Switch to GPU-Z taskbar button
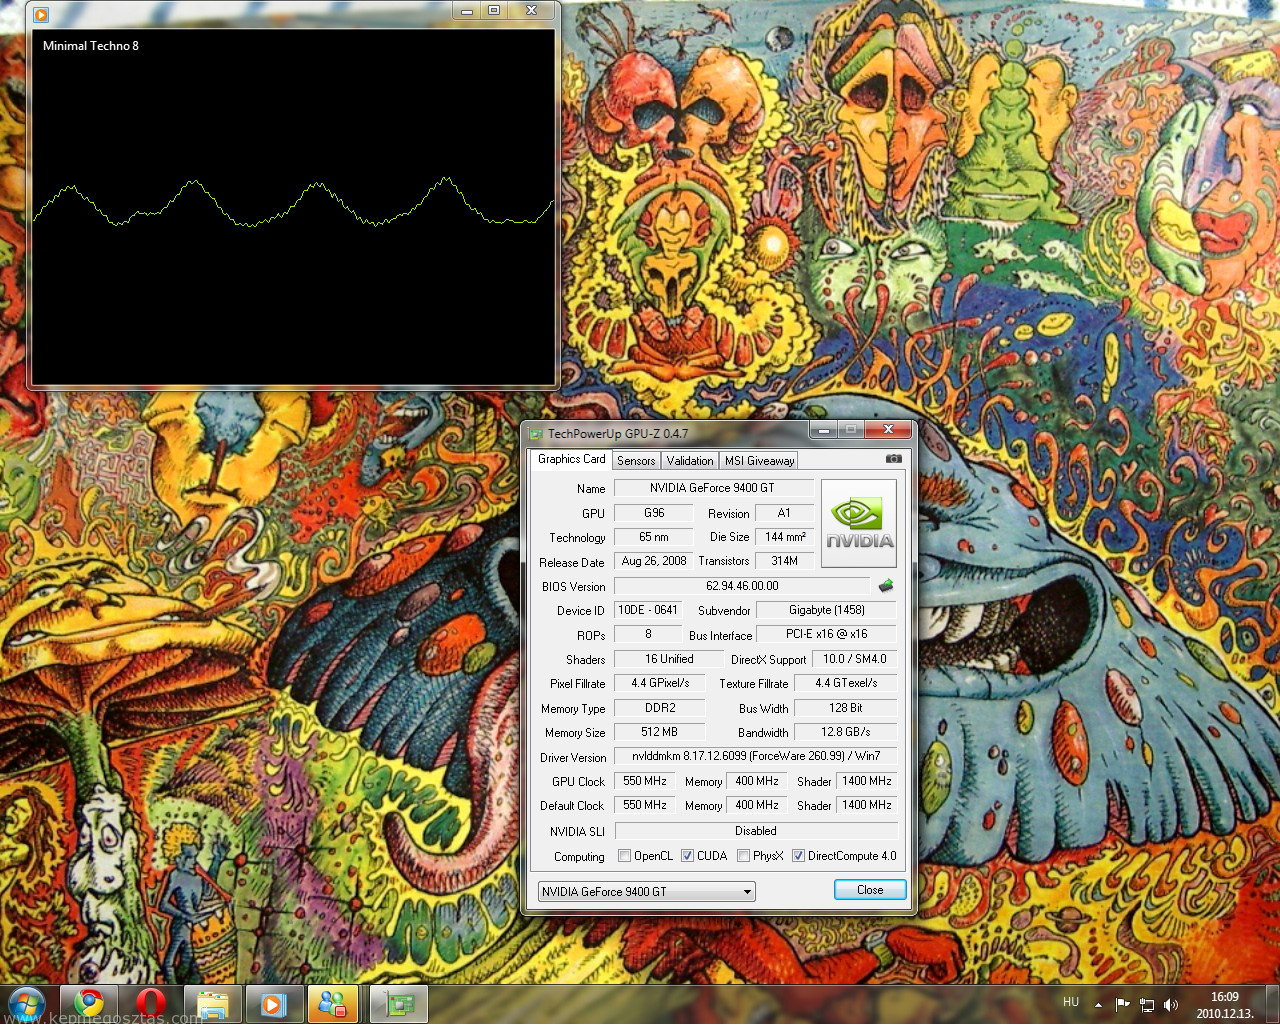The width and height of the screenshot is (1280, 1028). [x=399, y=1004]
